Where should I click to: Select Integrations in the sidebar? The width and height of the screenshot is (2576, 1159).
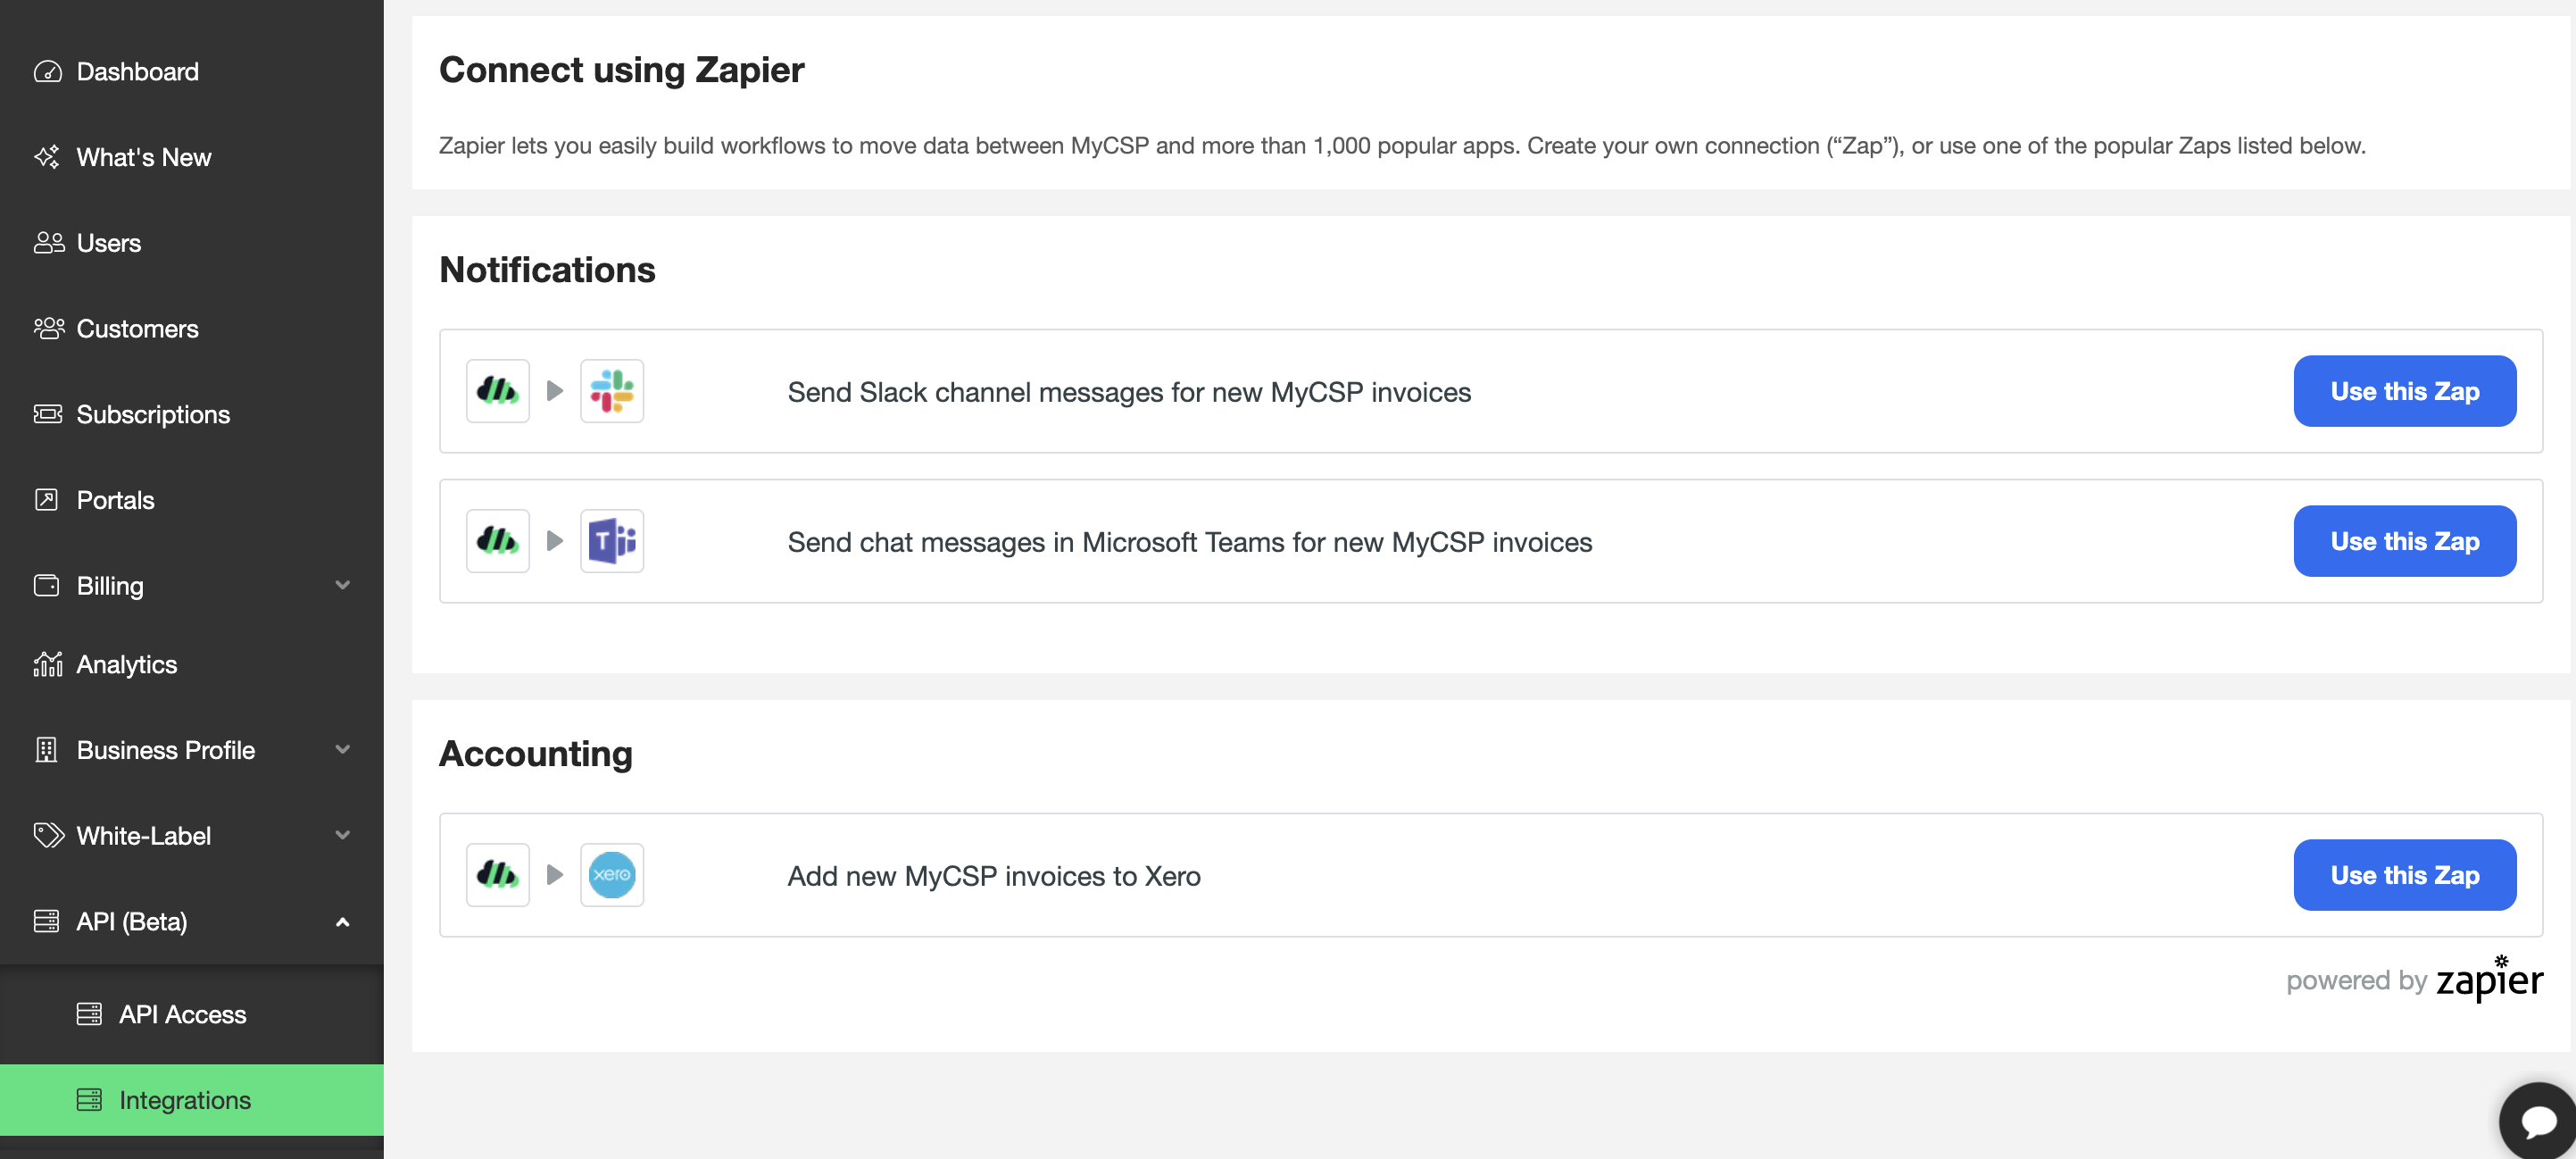click(x=185, y=1100)
